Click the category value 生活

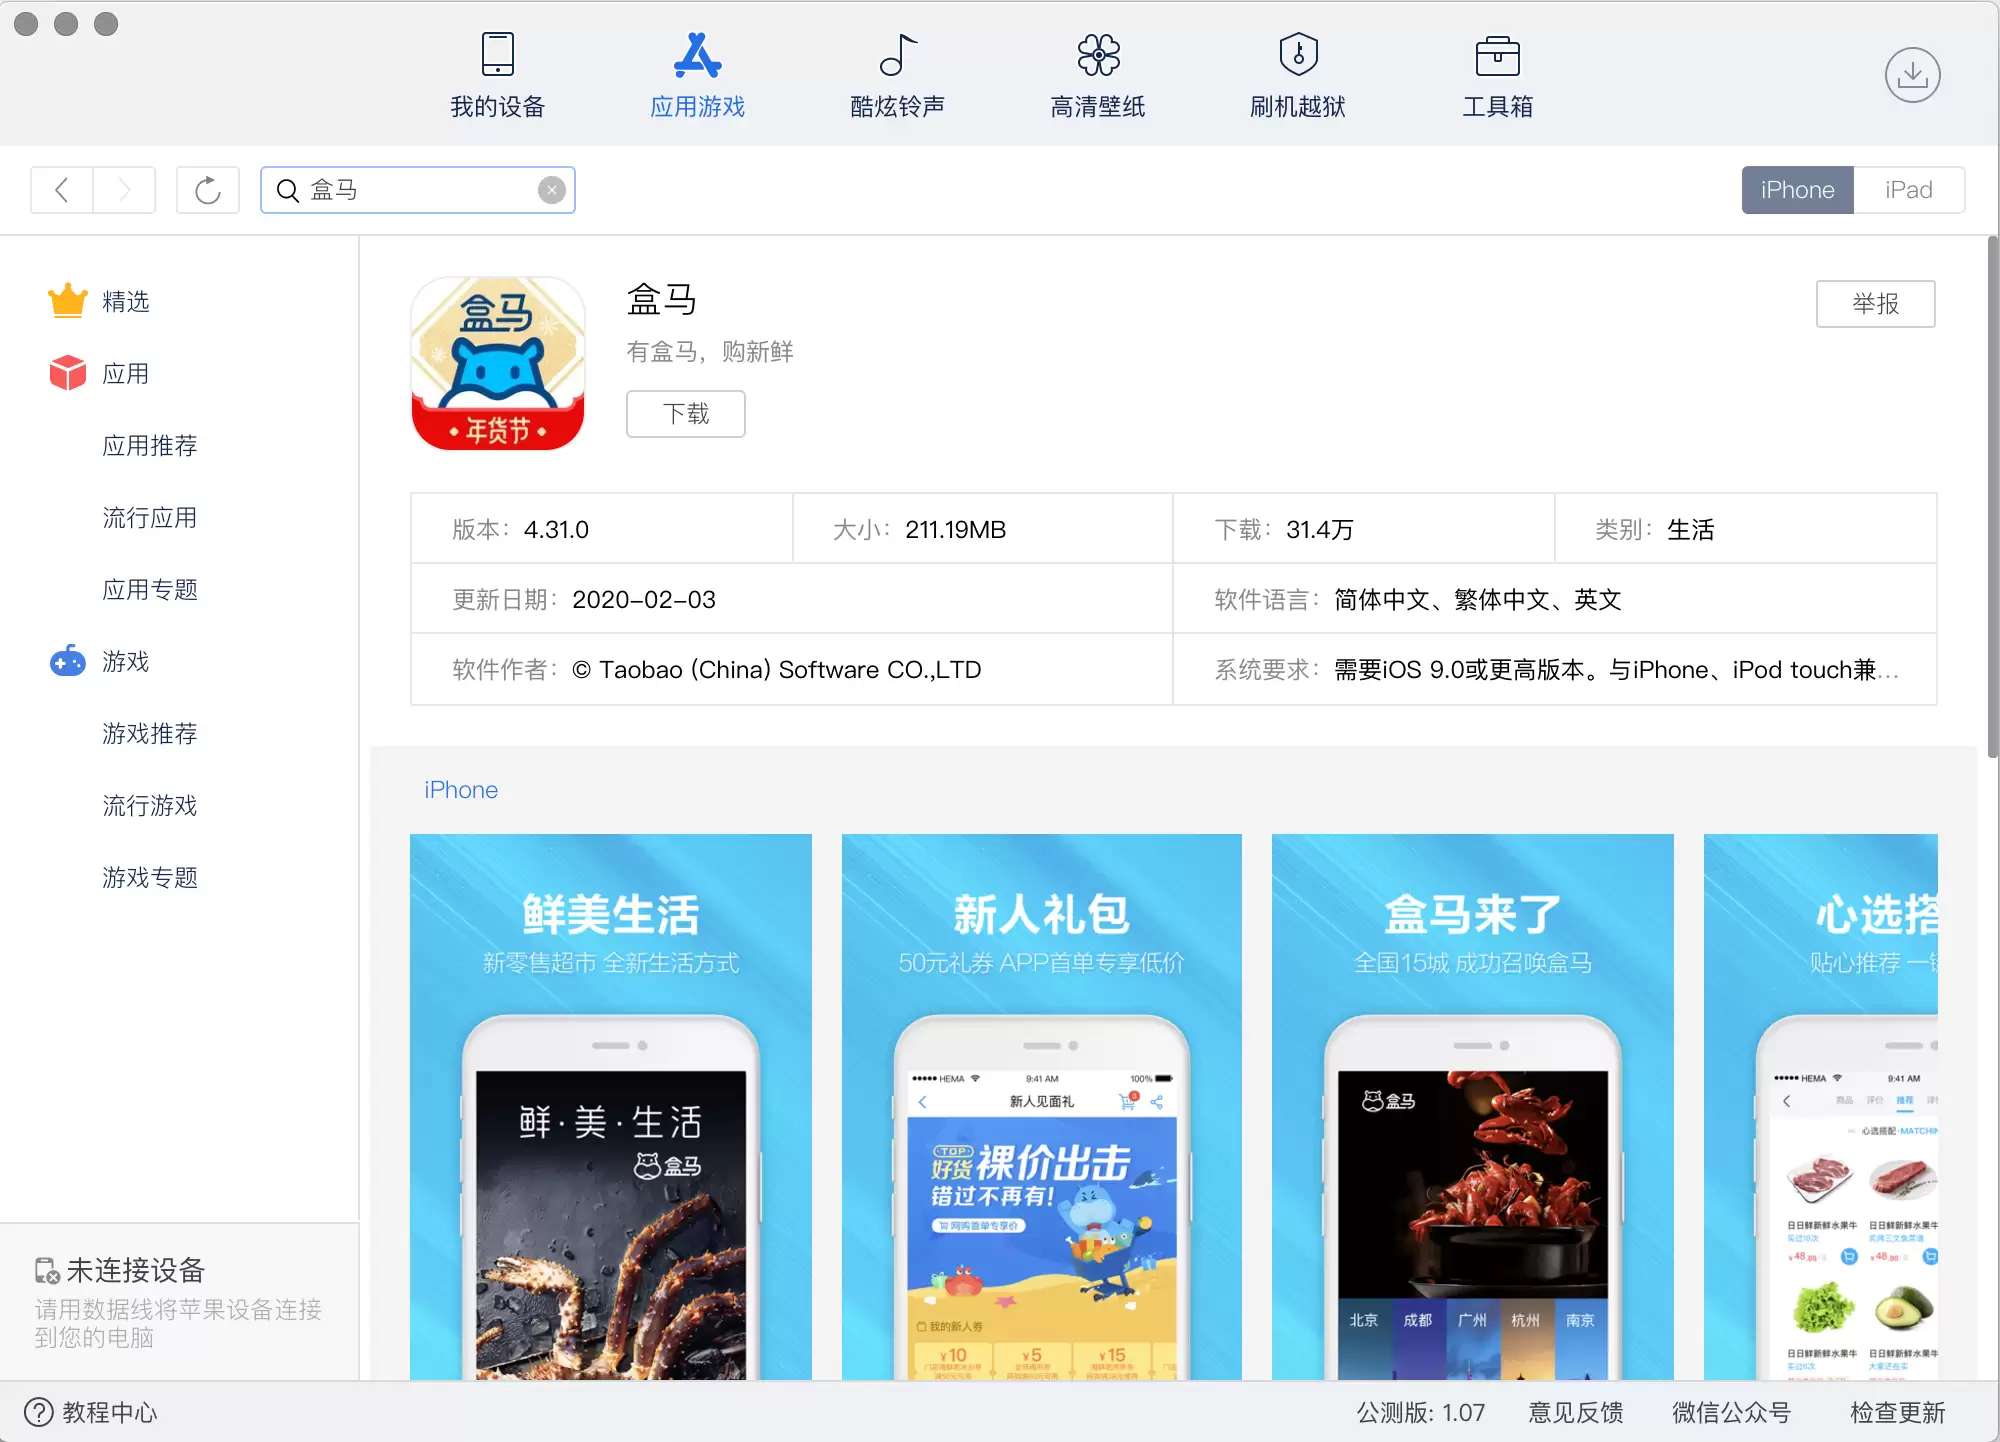tap(1691, 529)
